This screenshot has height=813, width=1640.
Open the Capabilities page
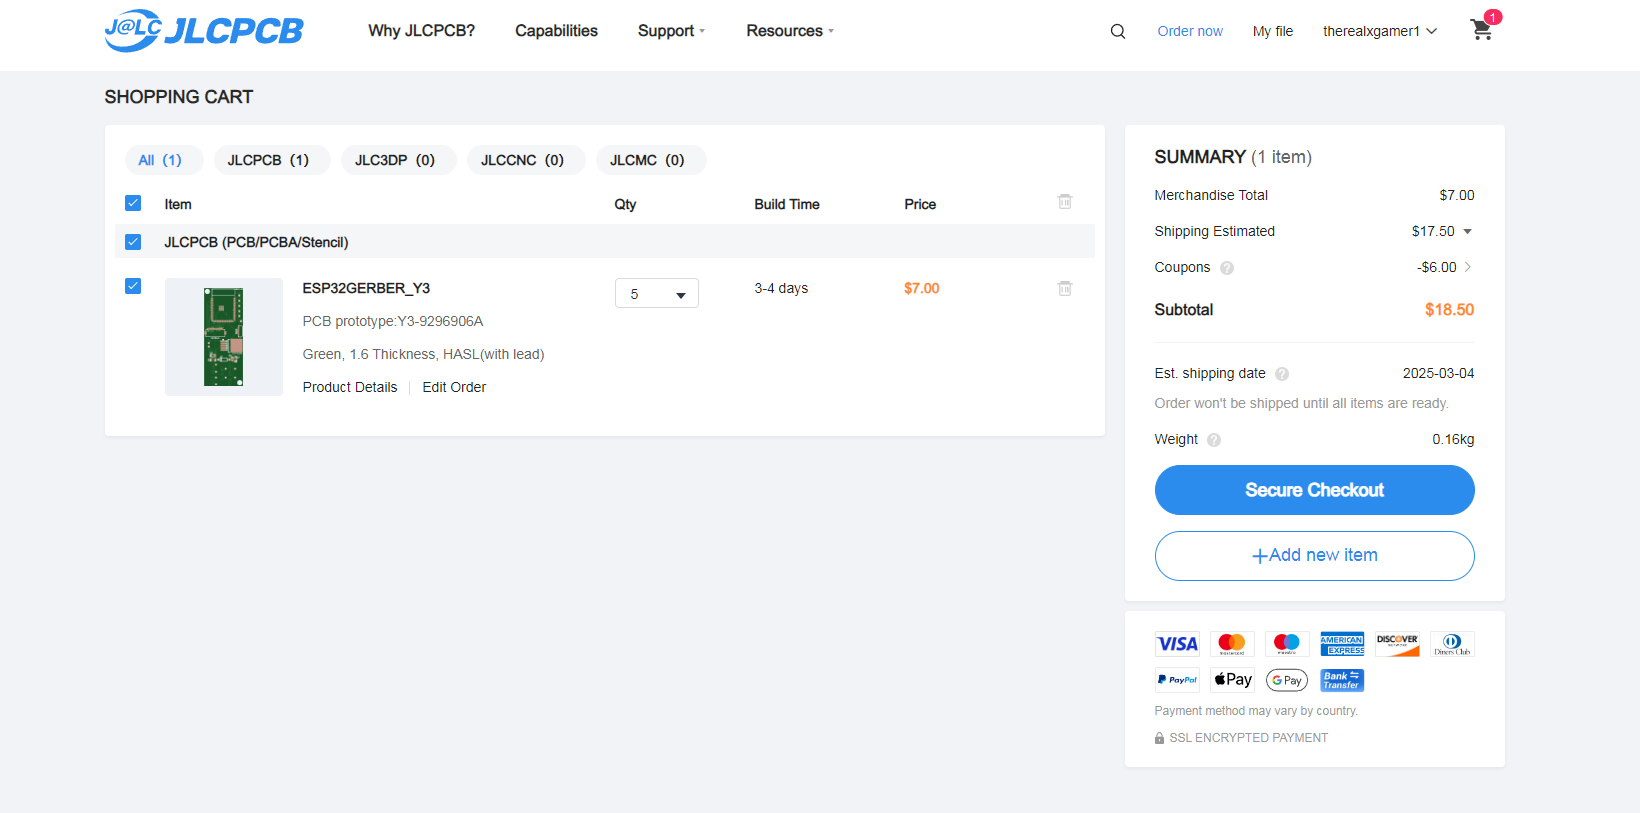(x=556, y=31)
